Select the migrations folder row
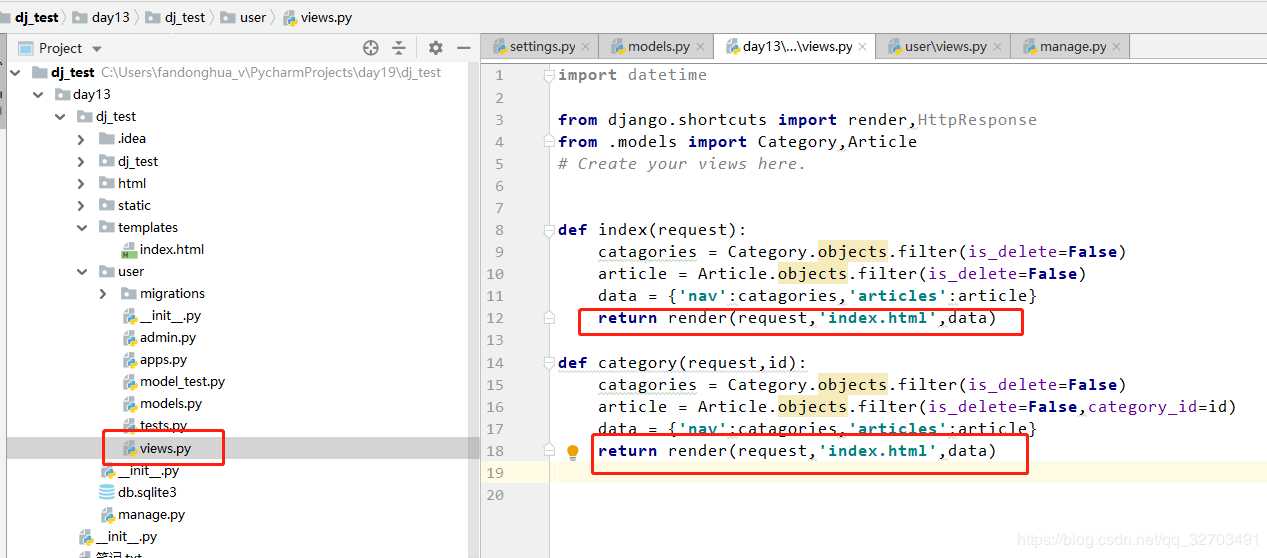 [162, 293]
